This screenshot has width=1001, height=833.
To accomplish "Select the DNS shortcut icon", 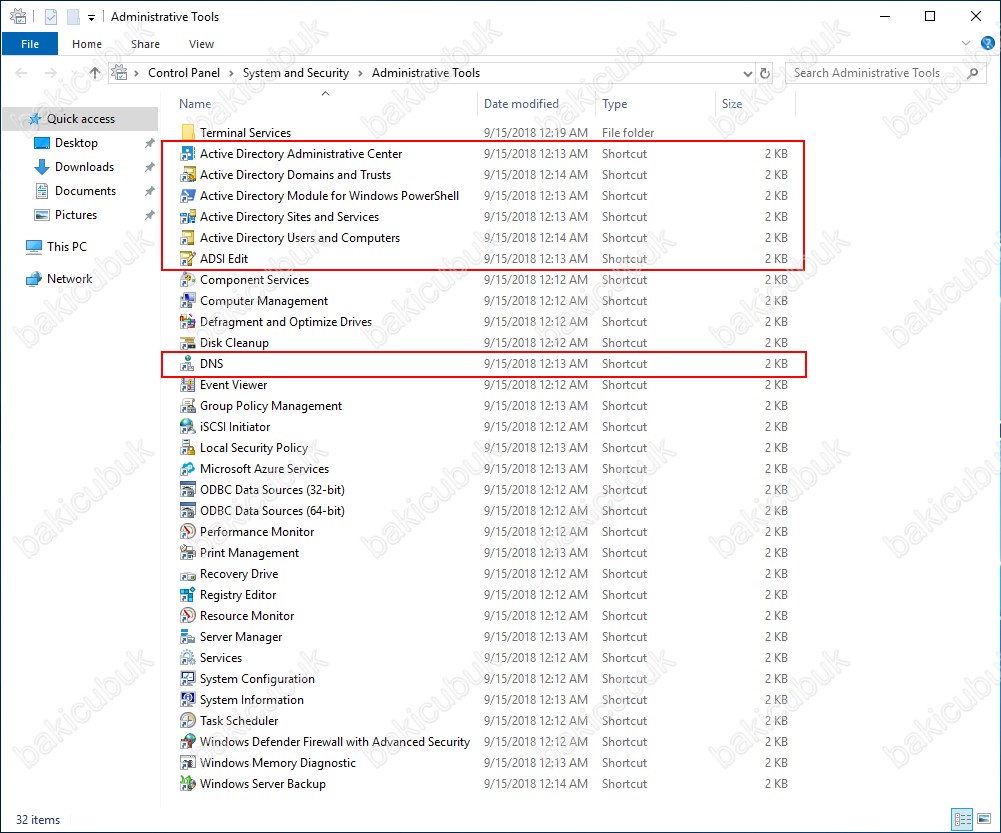I will (x=187, y=364).
